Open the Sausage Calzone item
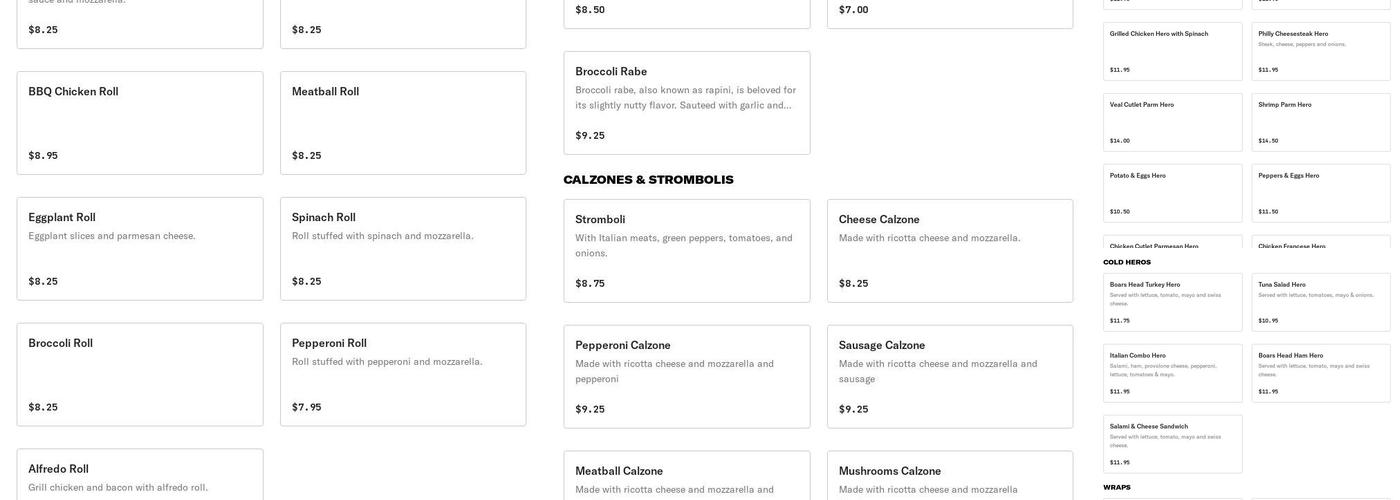The height and width of the screenshot is (500, 1400). 950,377
